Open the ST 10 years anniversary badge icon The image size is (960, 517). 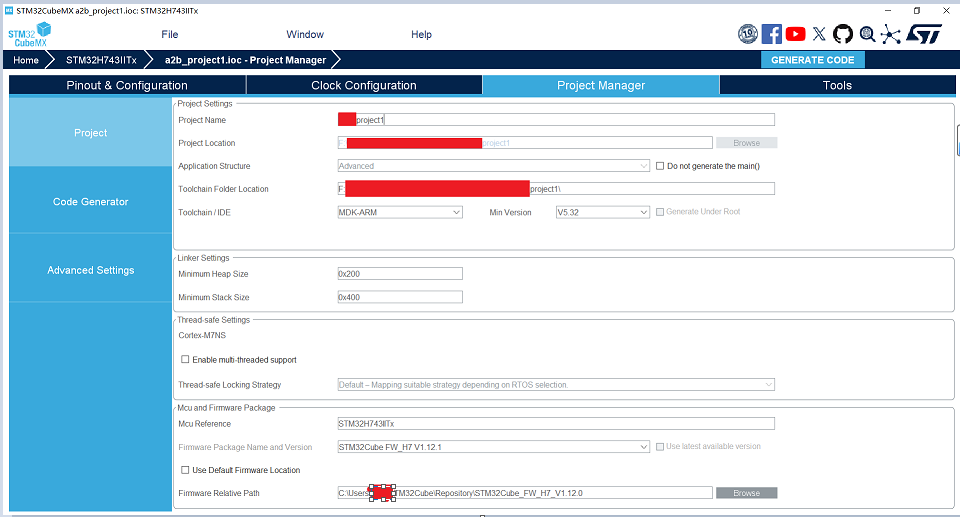click(748, 34)
